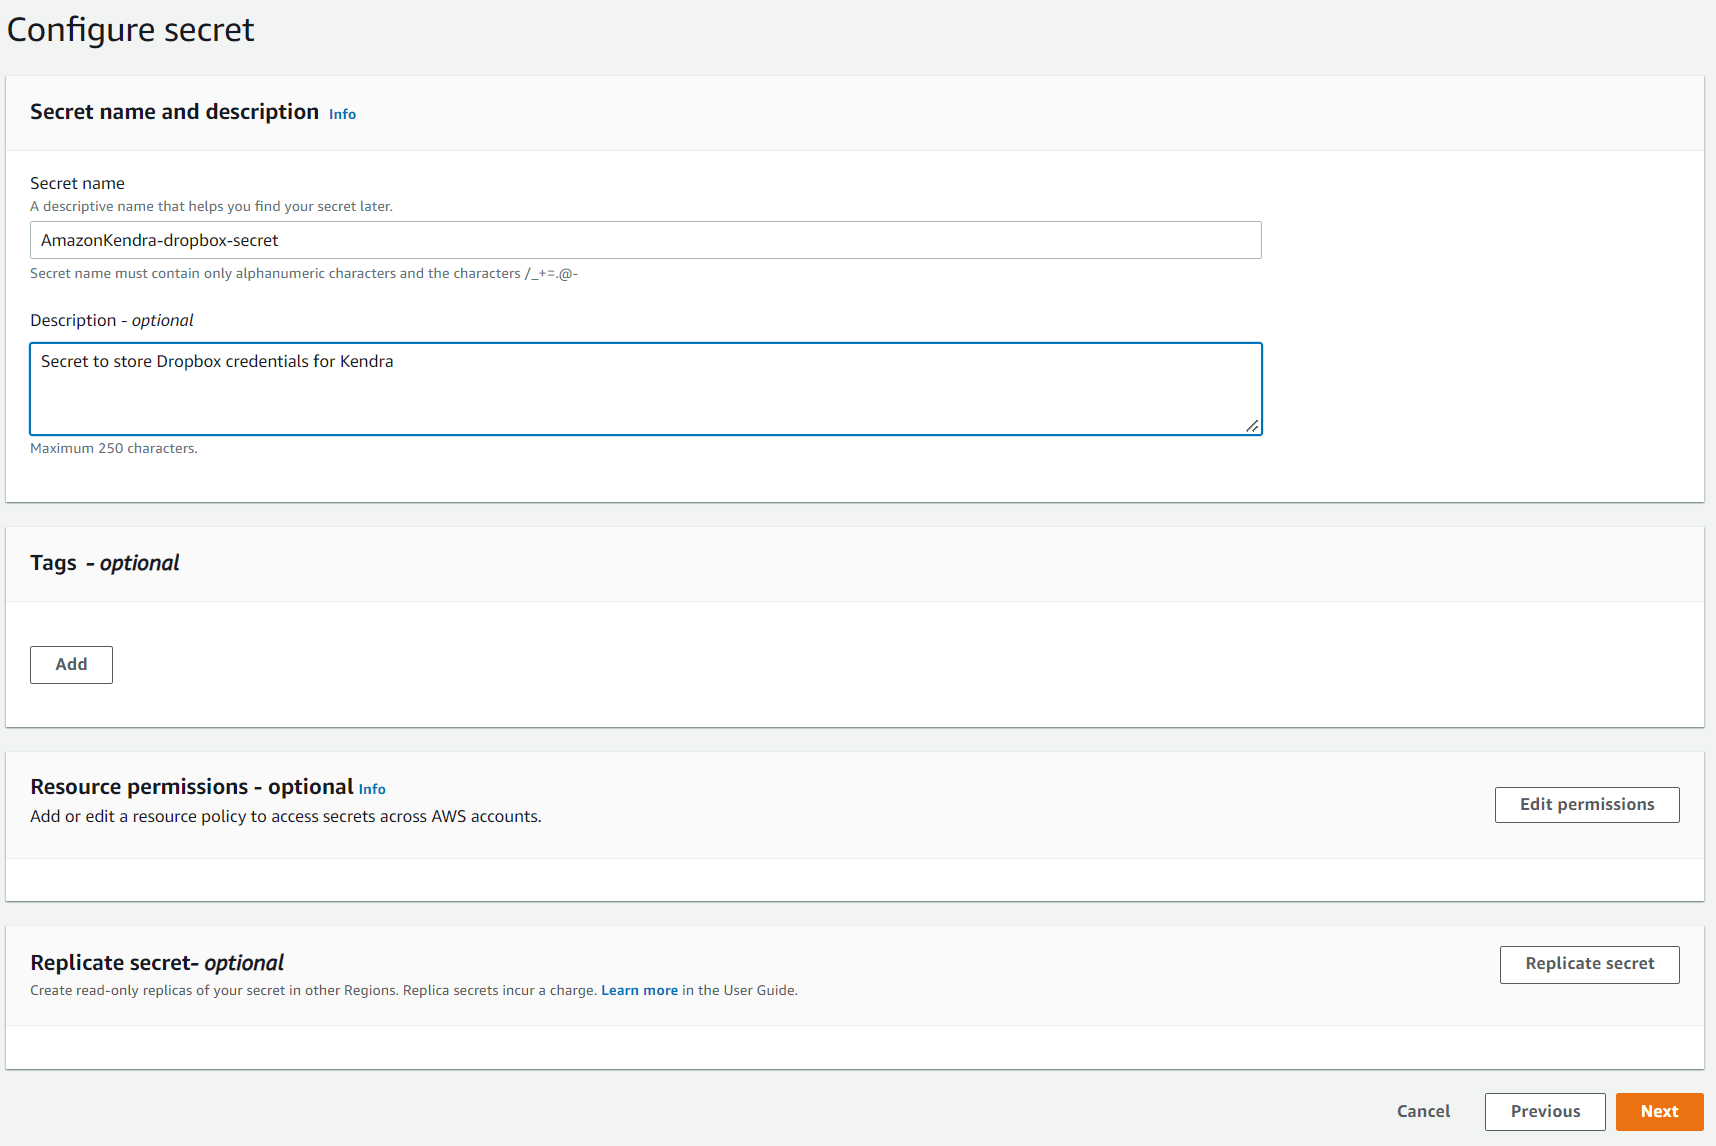
Task: Follow the Learn more link
Action: (x=639, y=991)
